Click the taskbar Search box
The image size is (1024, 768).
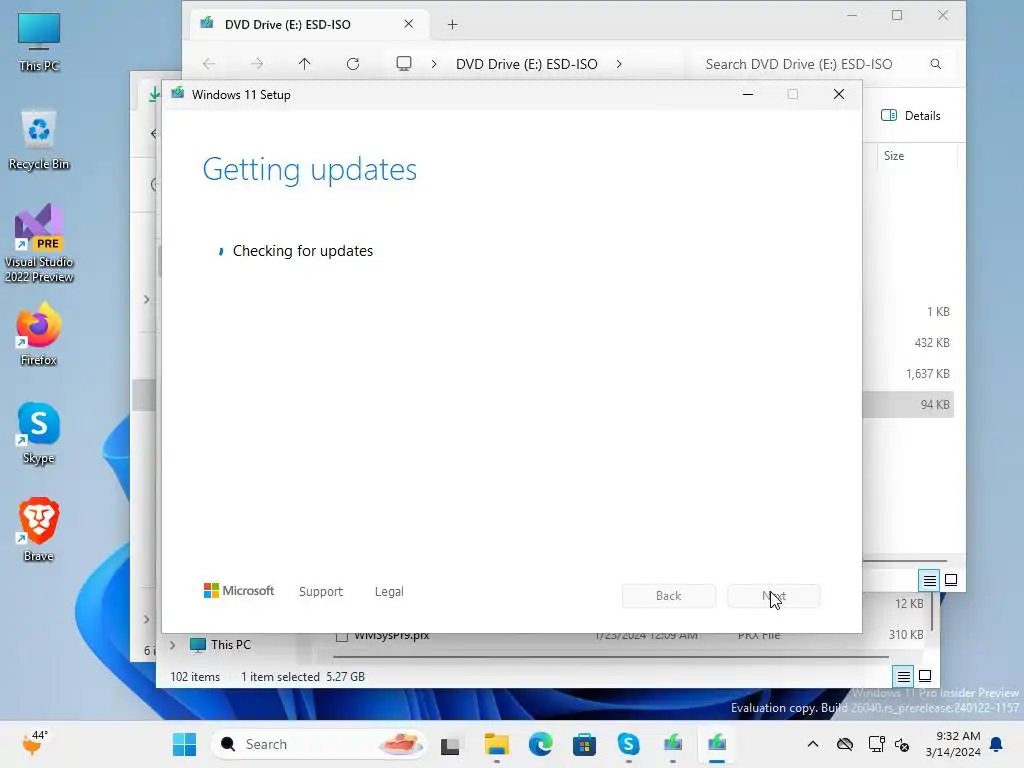coord(320,744)
